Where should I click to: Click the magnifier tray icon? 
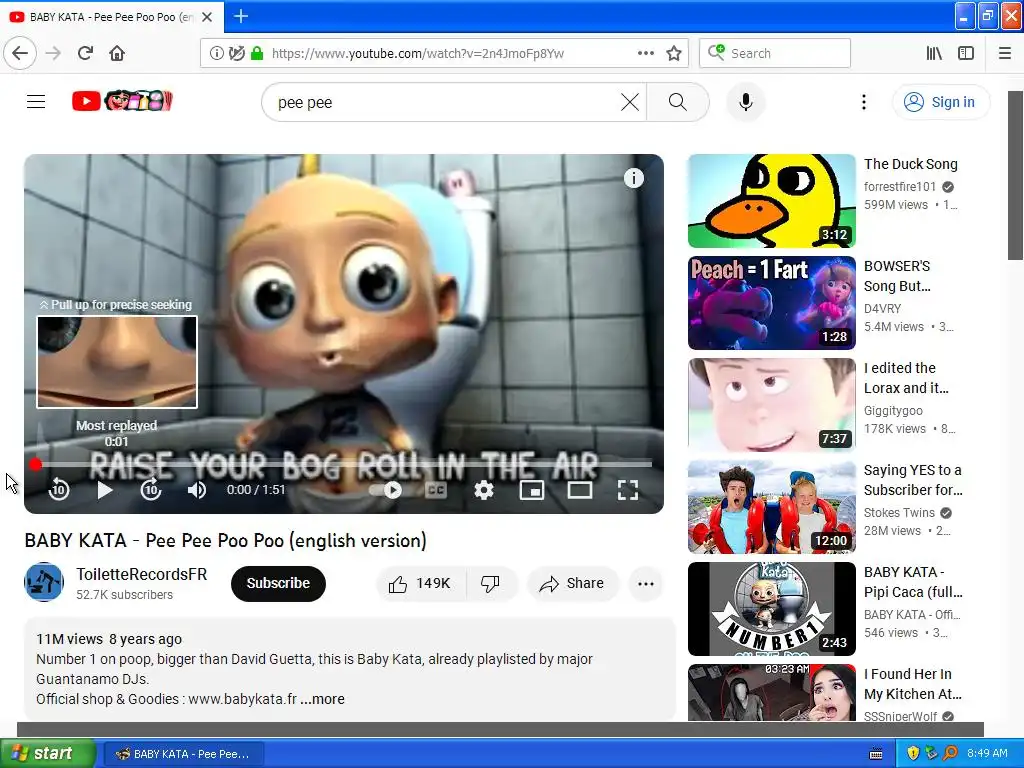[950, 754]
